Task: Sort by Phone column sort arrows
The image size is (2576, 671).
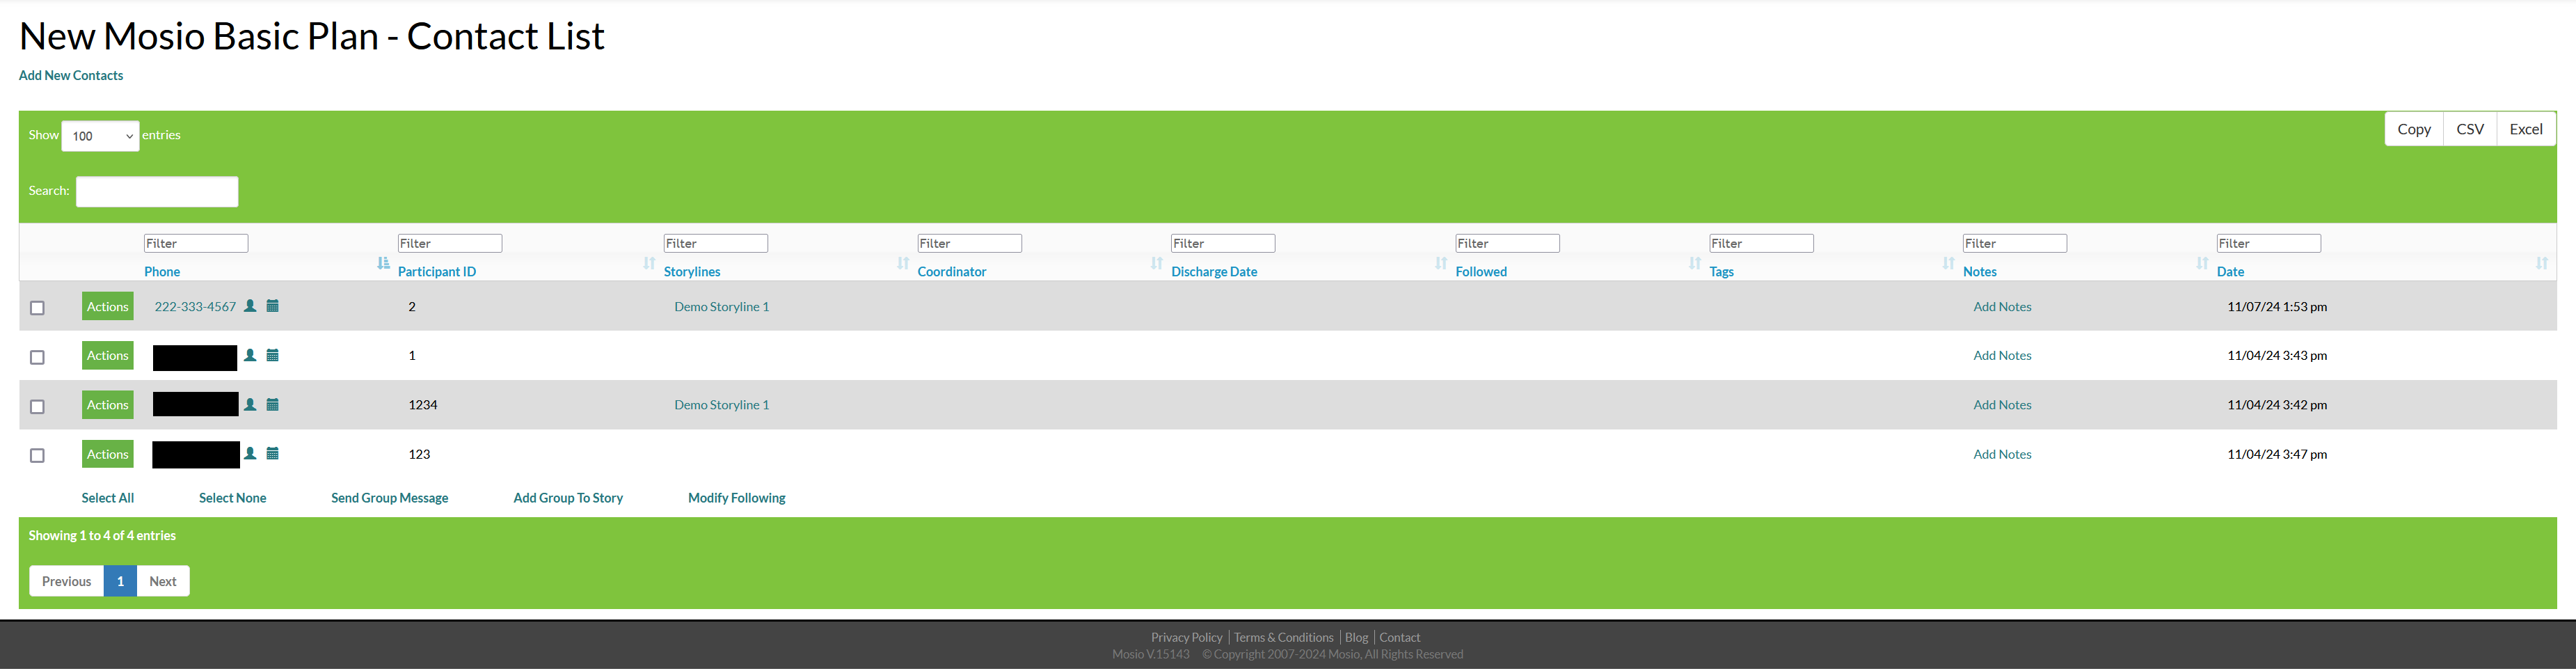Action: click(383, 264)
